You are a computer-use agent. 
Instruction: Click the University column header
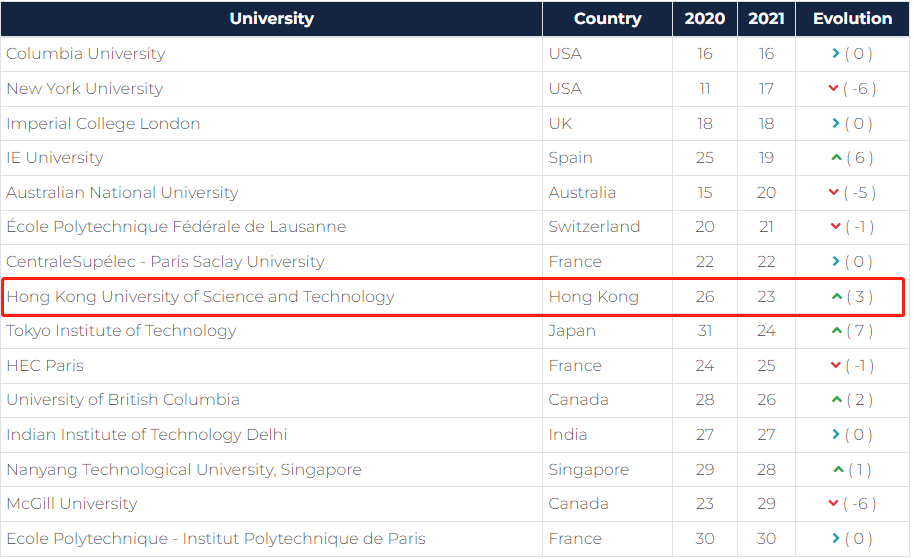(271, 19)
